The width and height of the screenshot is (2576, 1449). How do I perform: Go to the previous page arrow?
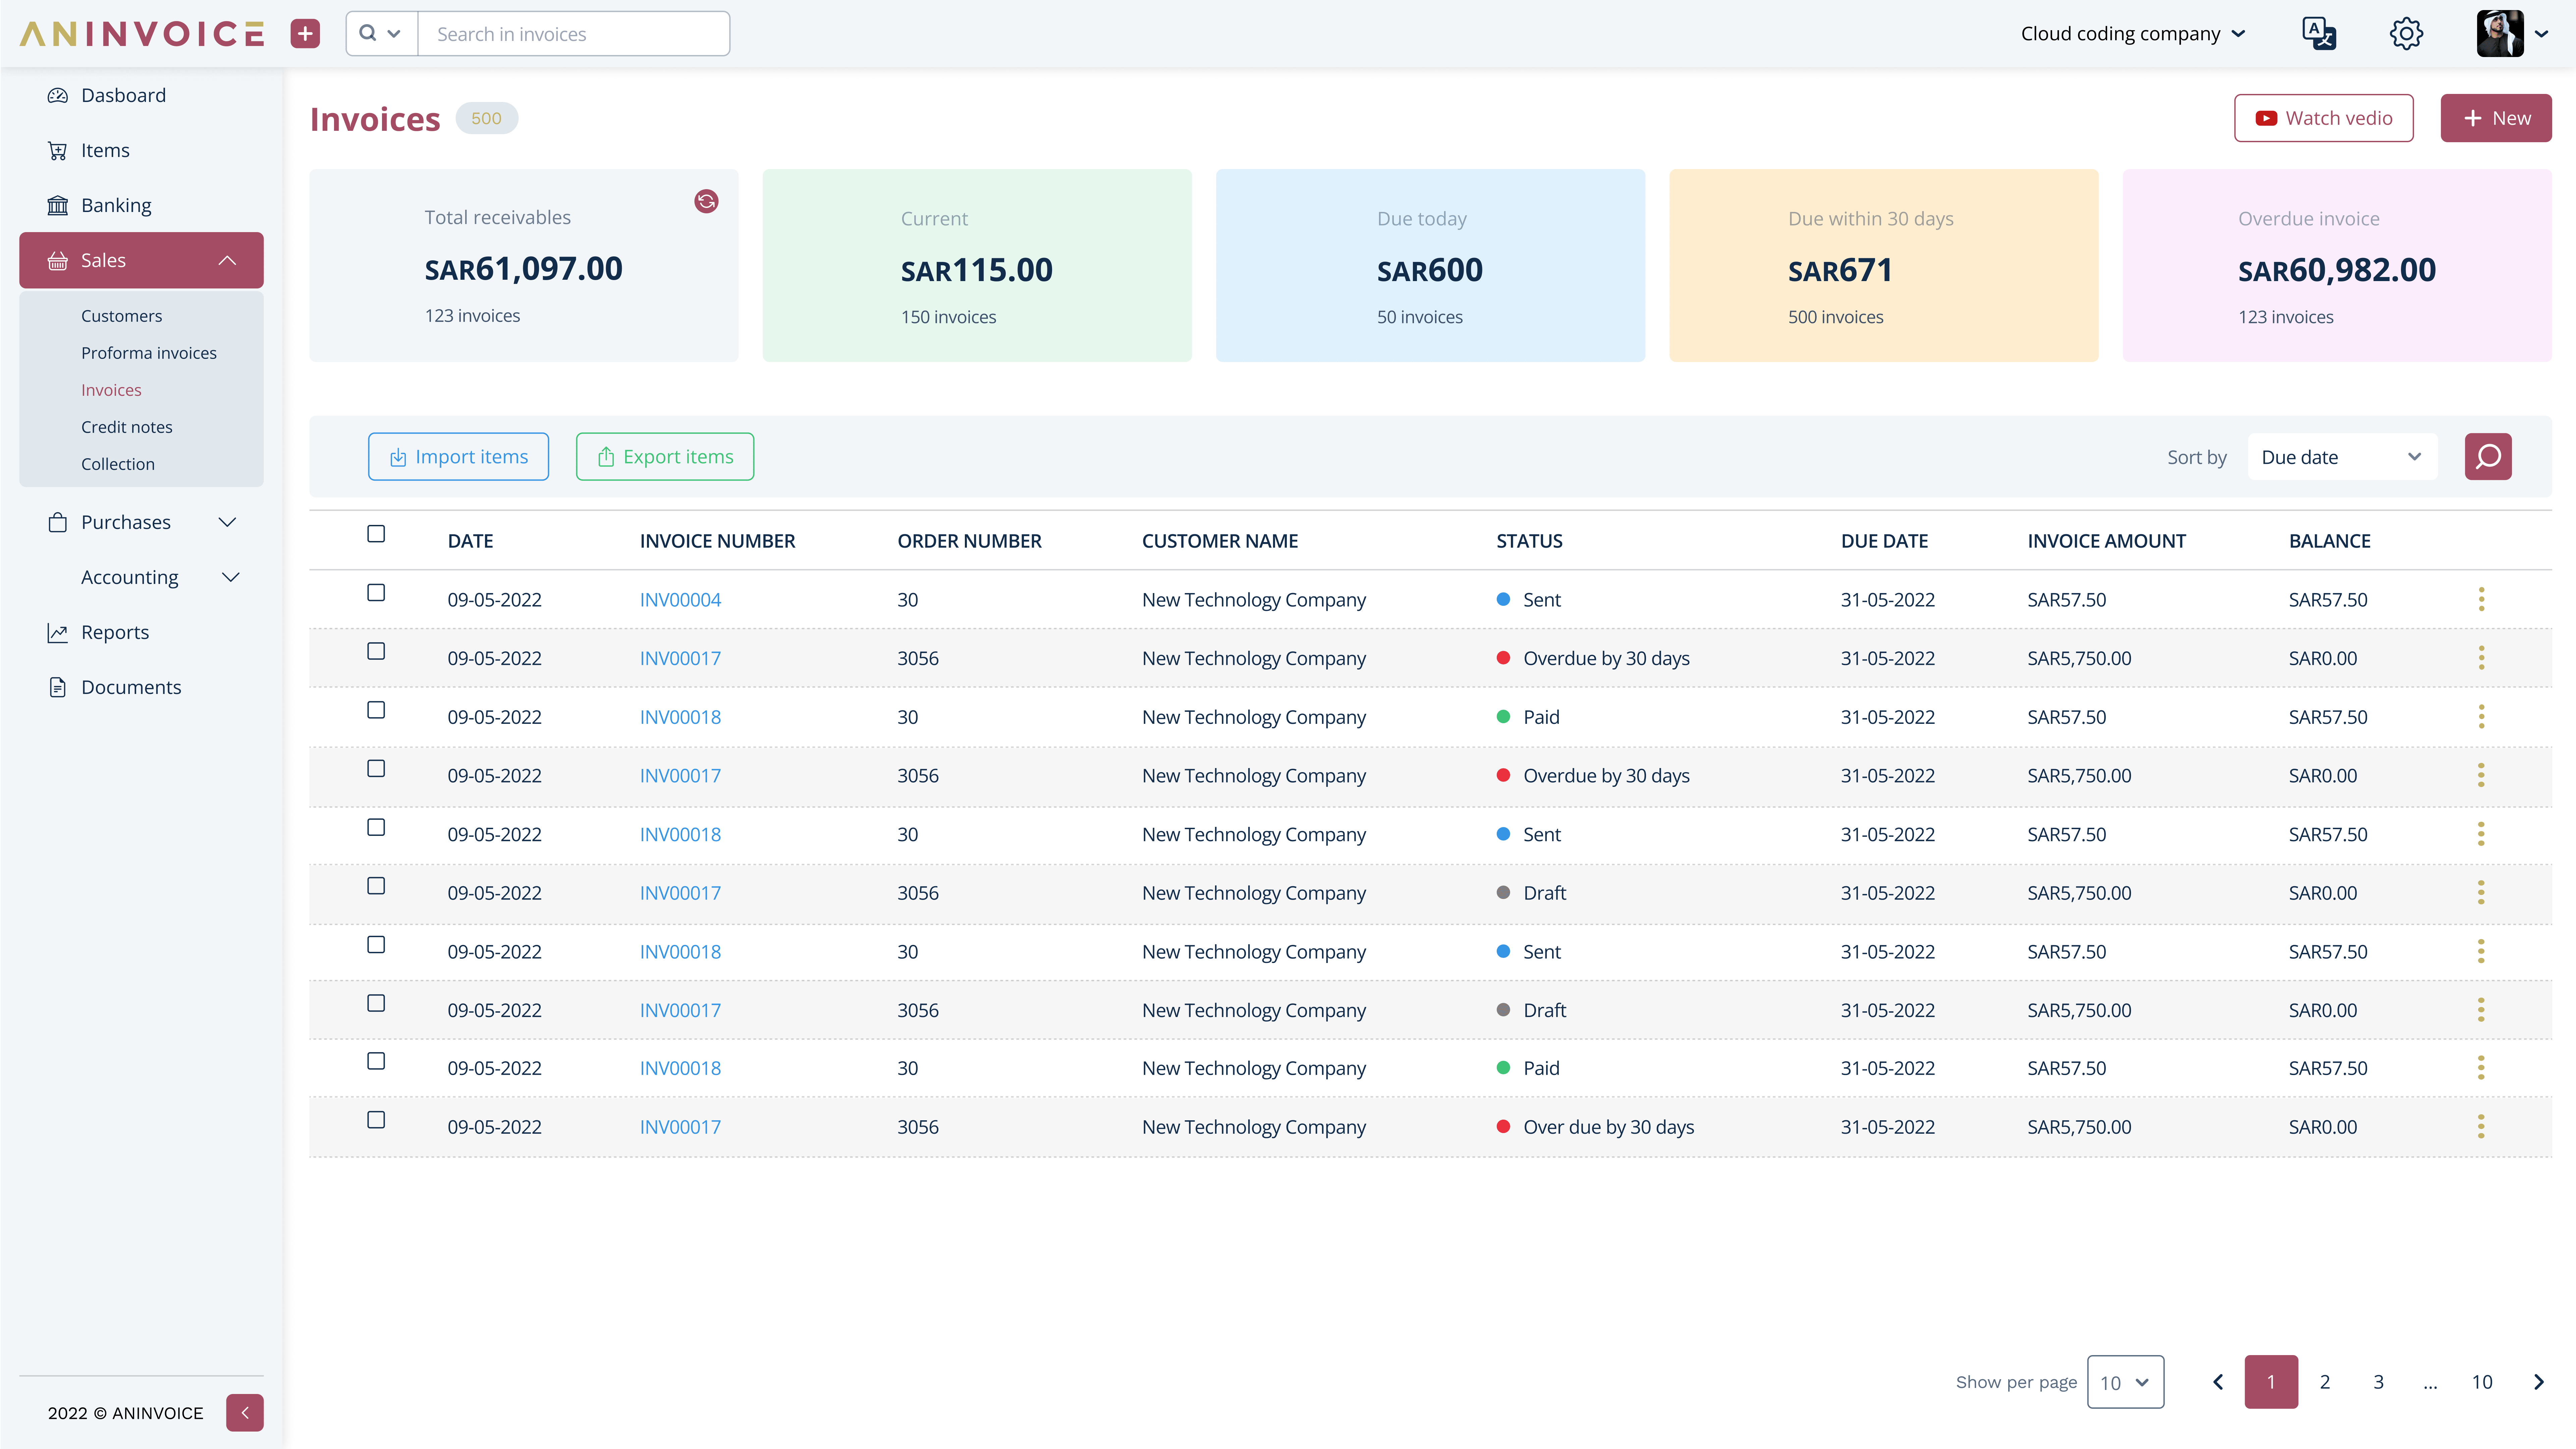pyautogui.click(x=2218, y=1382)
